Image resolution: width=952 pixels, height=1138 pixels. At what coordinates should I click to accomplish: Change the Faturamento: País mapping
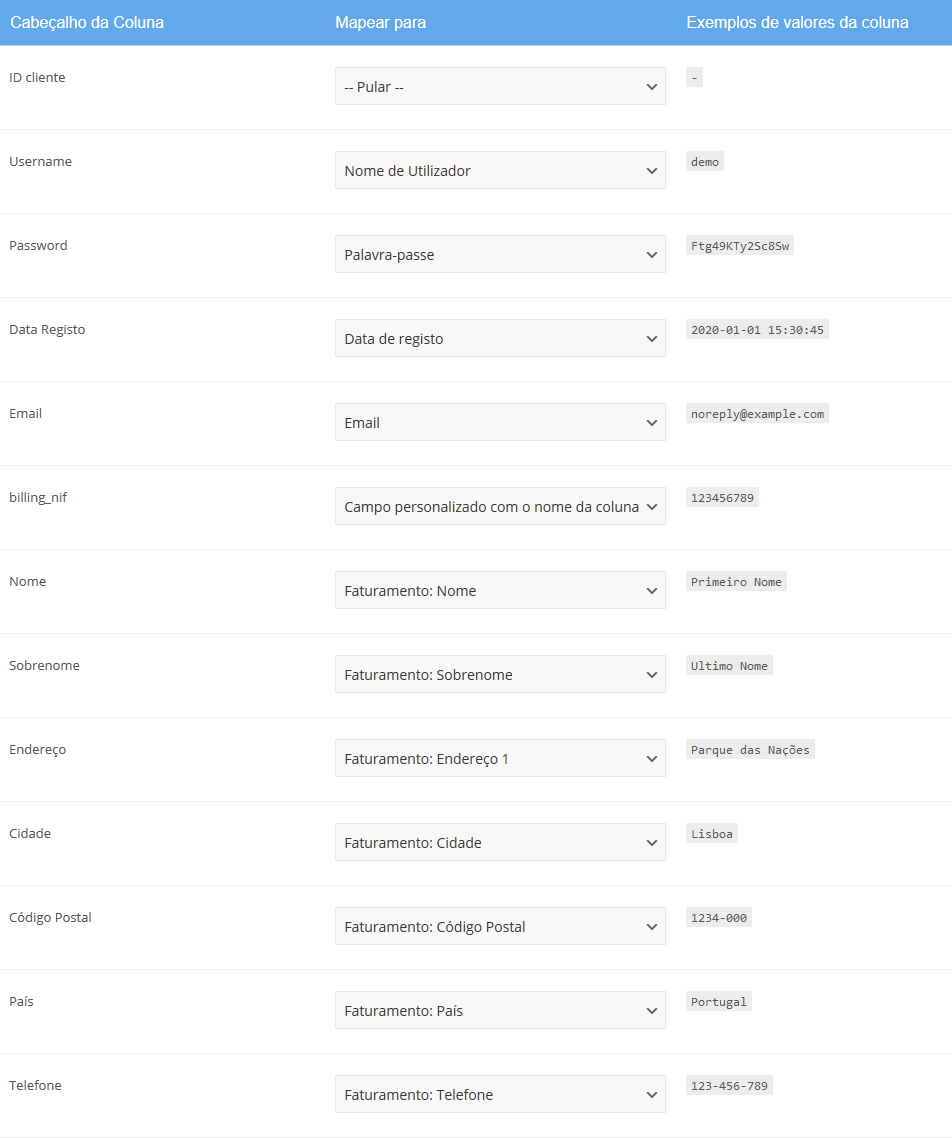point(500,1010)
